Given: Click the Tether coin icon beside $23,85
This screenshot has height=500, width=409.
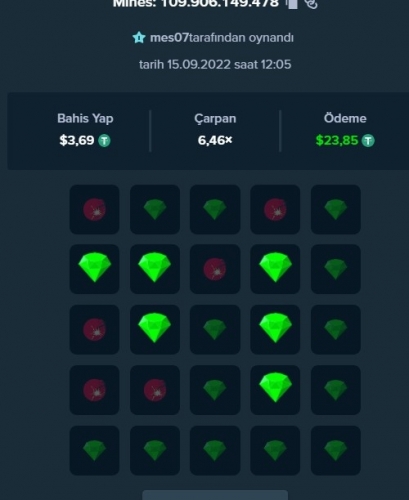Looking at the screenshot, I should click(x=368, y=141).
